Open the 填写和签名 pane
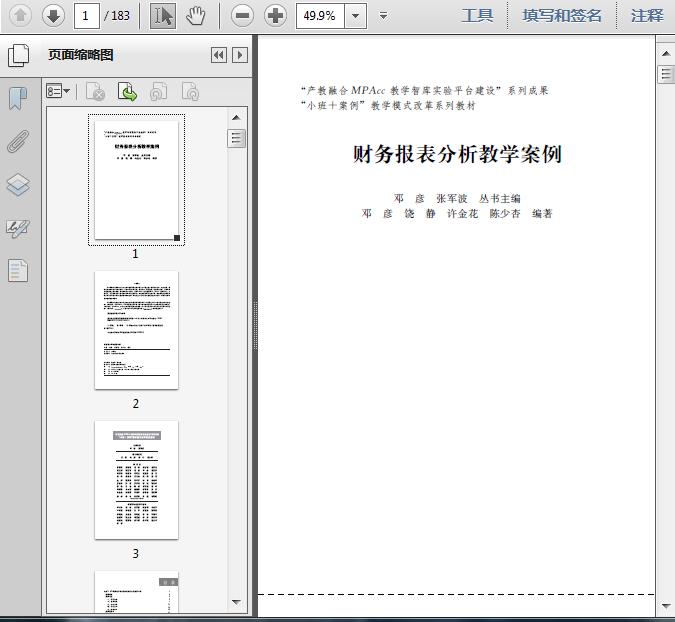675x622 pixels. tap(562, 15)
